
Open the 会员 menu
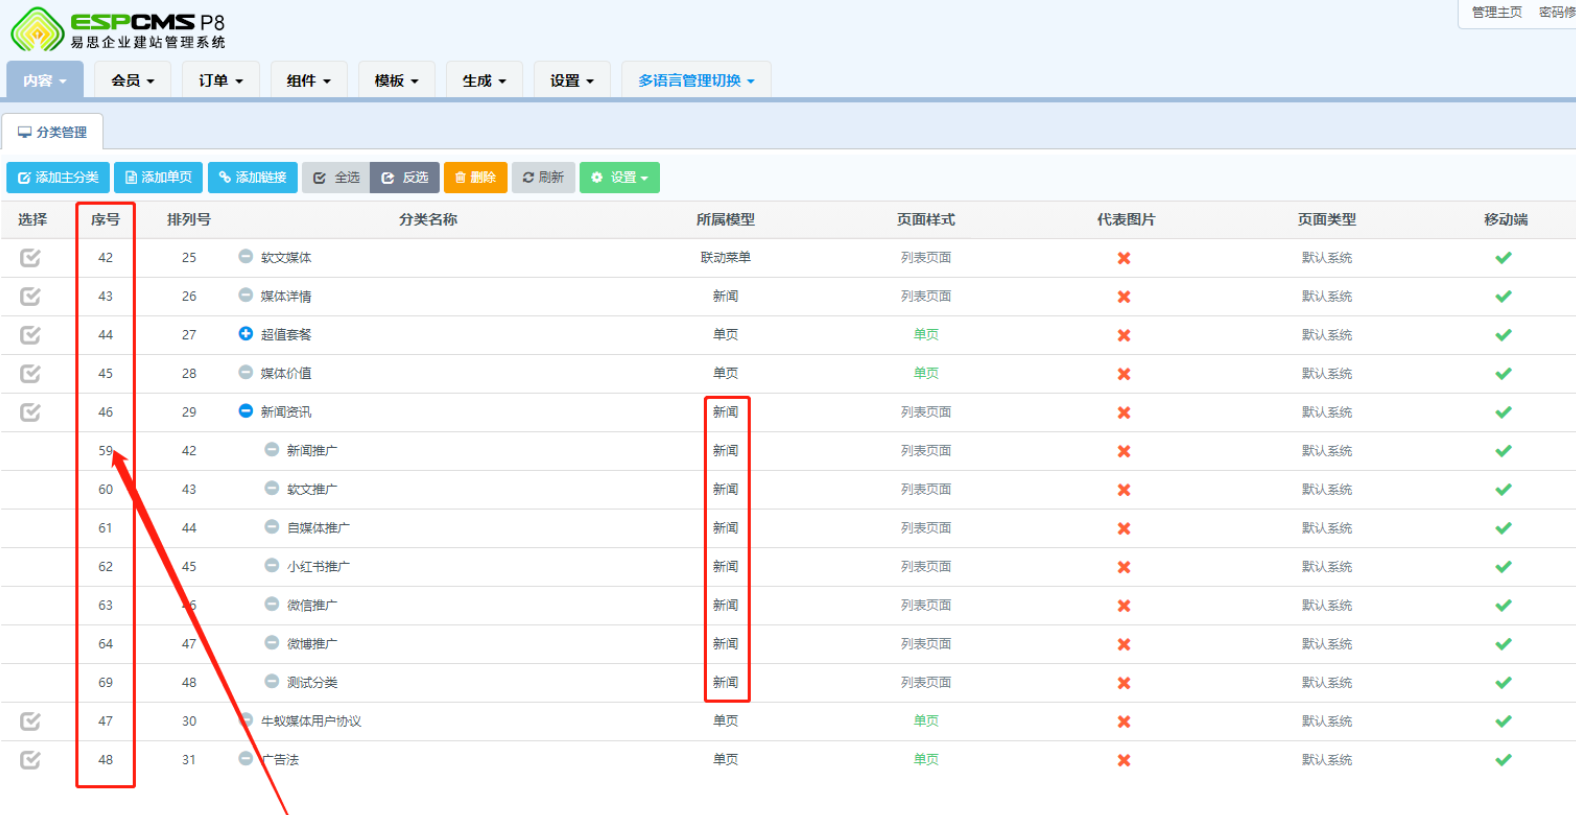tap(132, 81)
